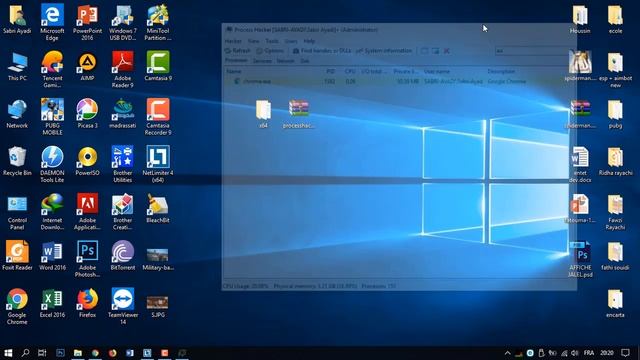This screenshot has width=640, height=360.
Task: Select the fathi souidi folder
Action: (x=615, y=256)
